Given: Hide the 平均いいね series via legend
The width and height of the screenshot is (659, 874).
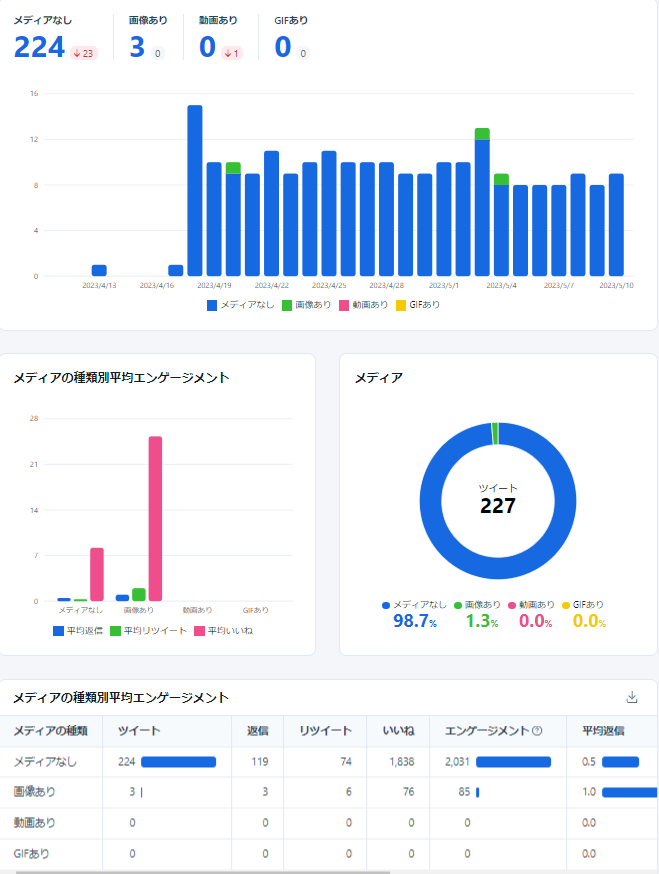Looking at the screenshot, I should point(223,631).
